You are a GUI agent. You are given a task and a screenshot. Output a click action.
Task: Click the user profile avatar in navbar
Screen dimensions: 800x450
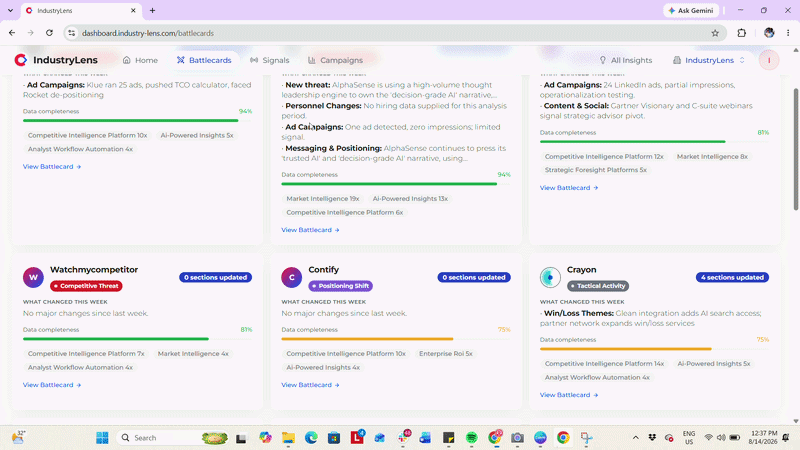(769, 60)
